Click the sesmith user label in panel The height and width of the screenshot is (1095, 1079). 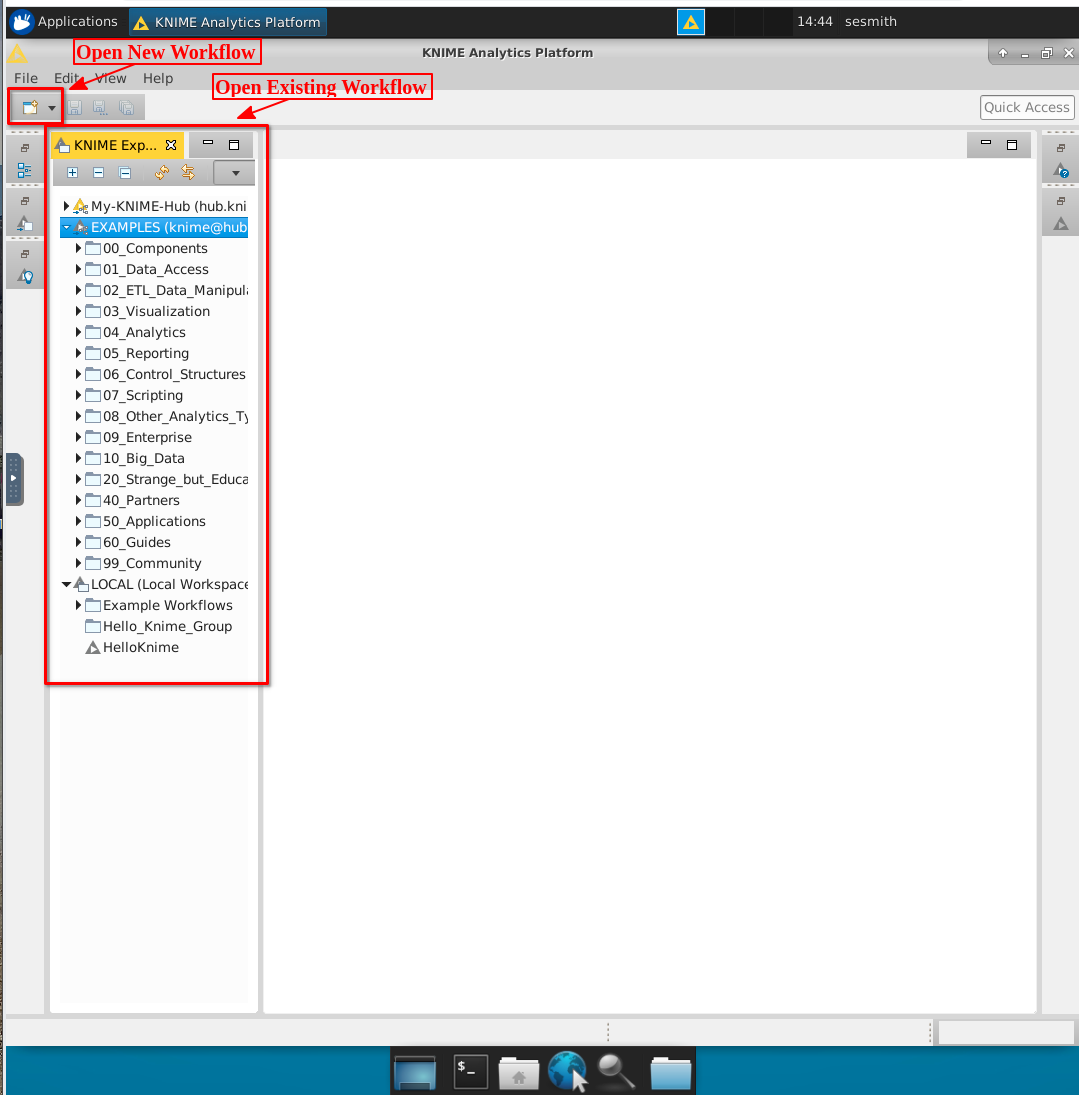(x=870, y=22)
